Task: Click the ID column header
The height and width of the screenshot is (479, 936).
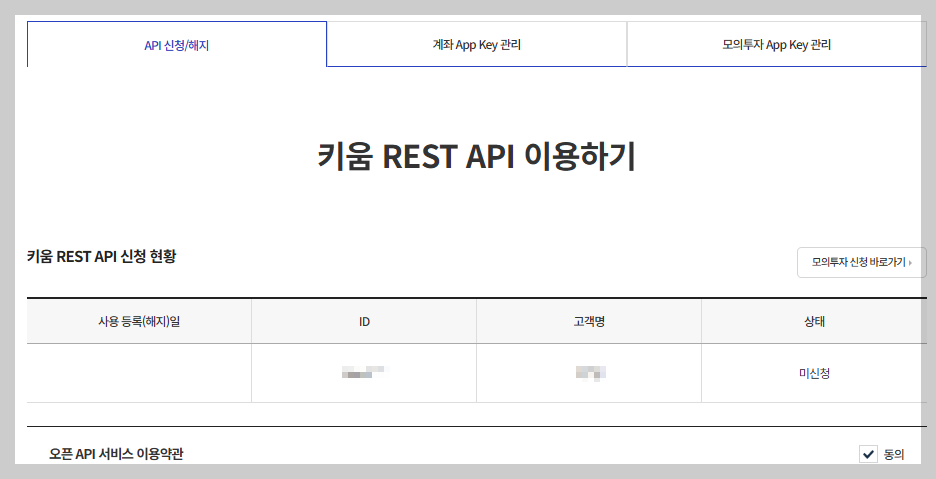Action: 364,321
